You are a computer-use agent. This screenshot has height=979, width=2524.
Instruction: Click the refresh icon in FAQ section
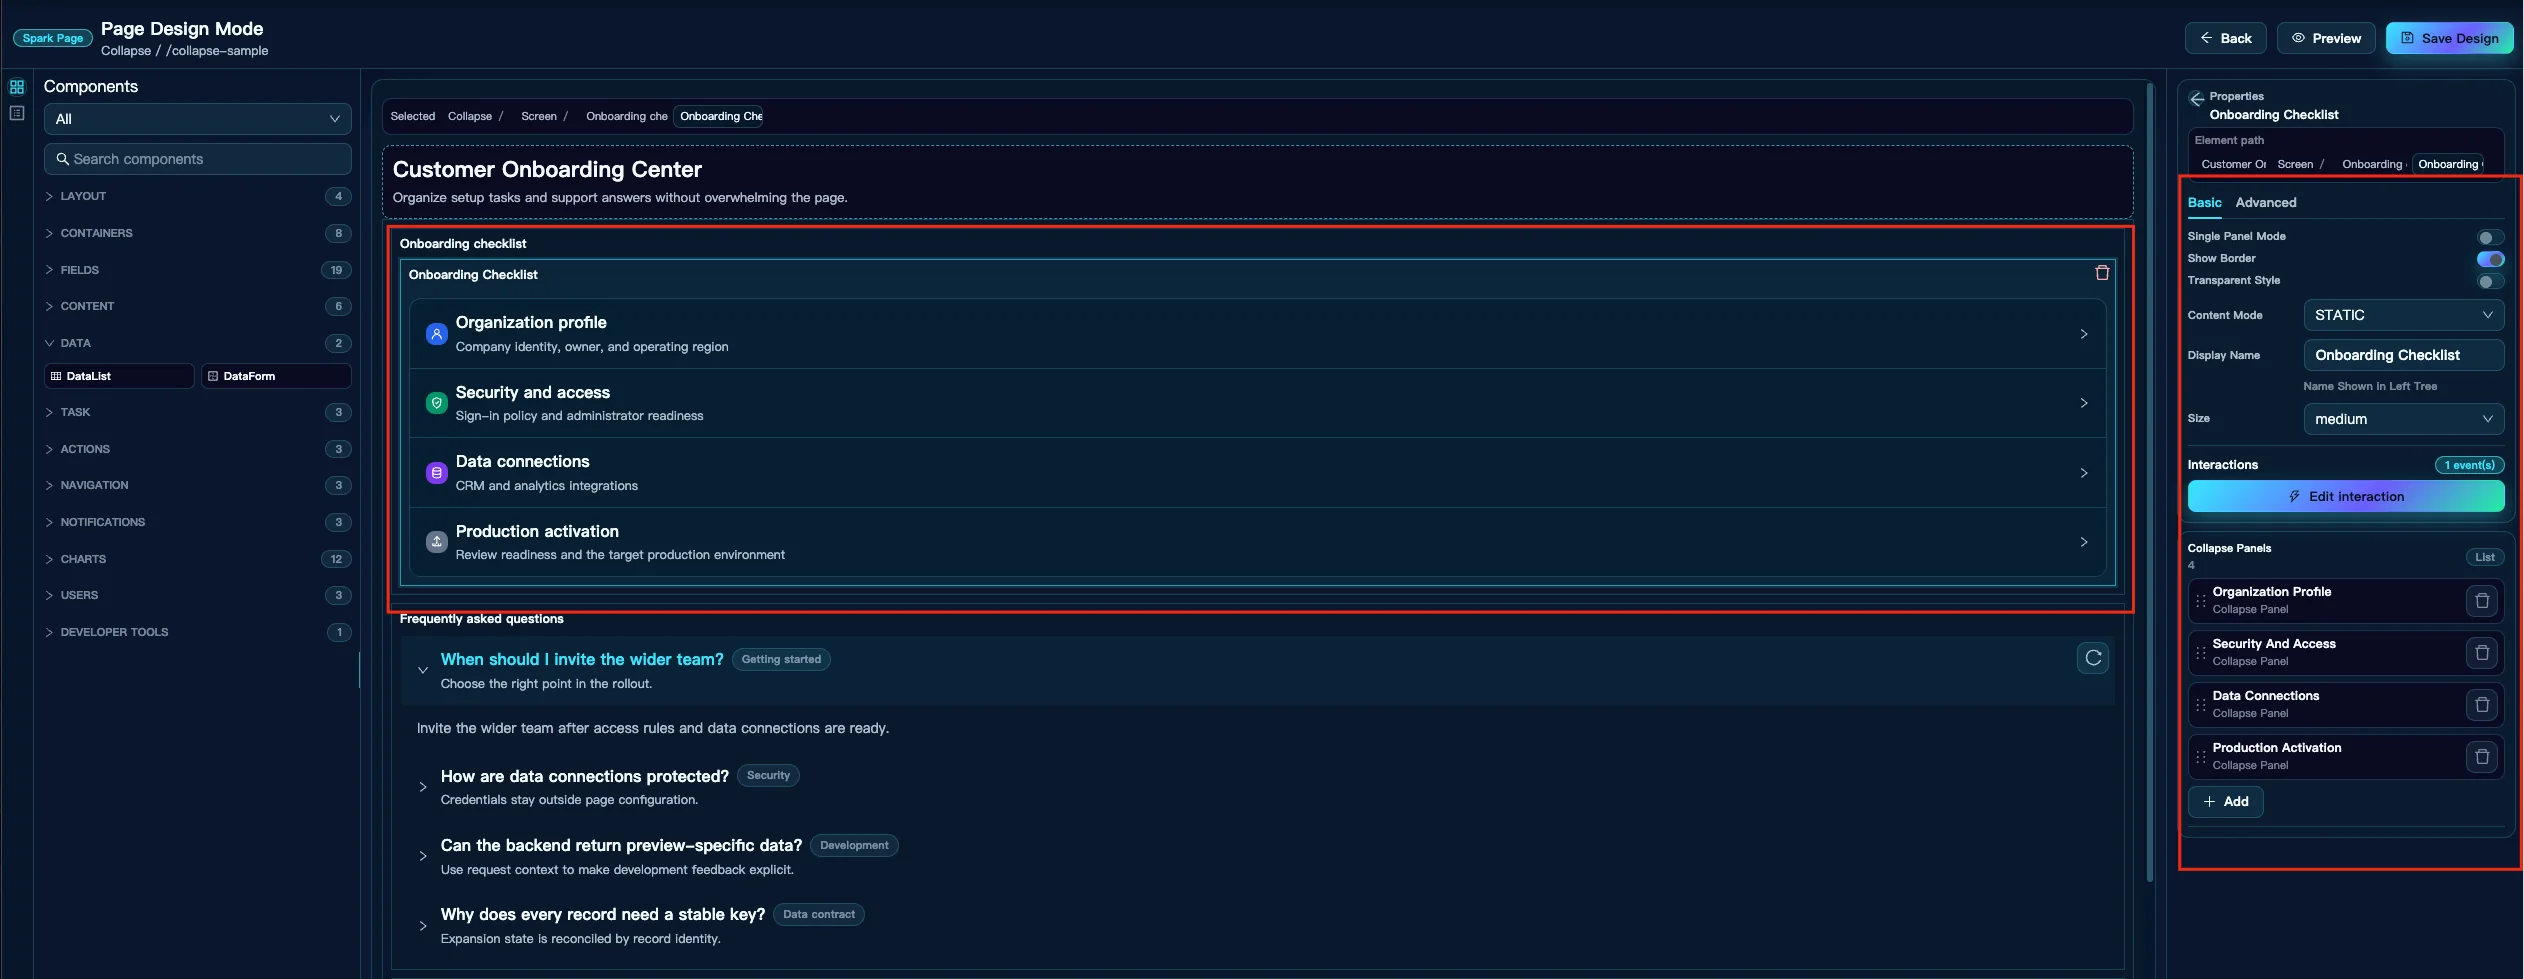point(2093,658)
